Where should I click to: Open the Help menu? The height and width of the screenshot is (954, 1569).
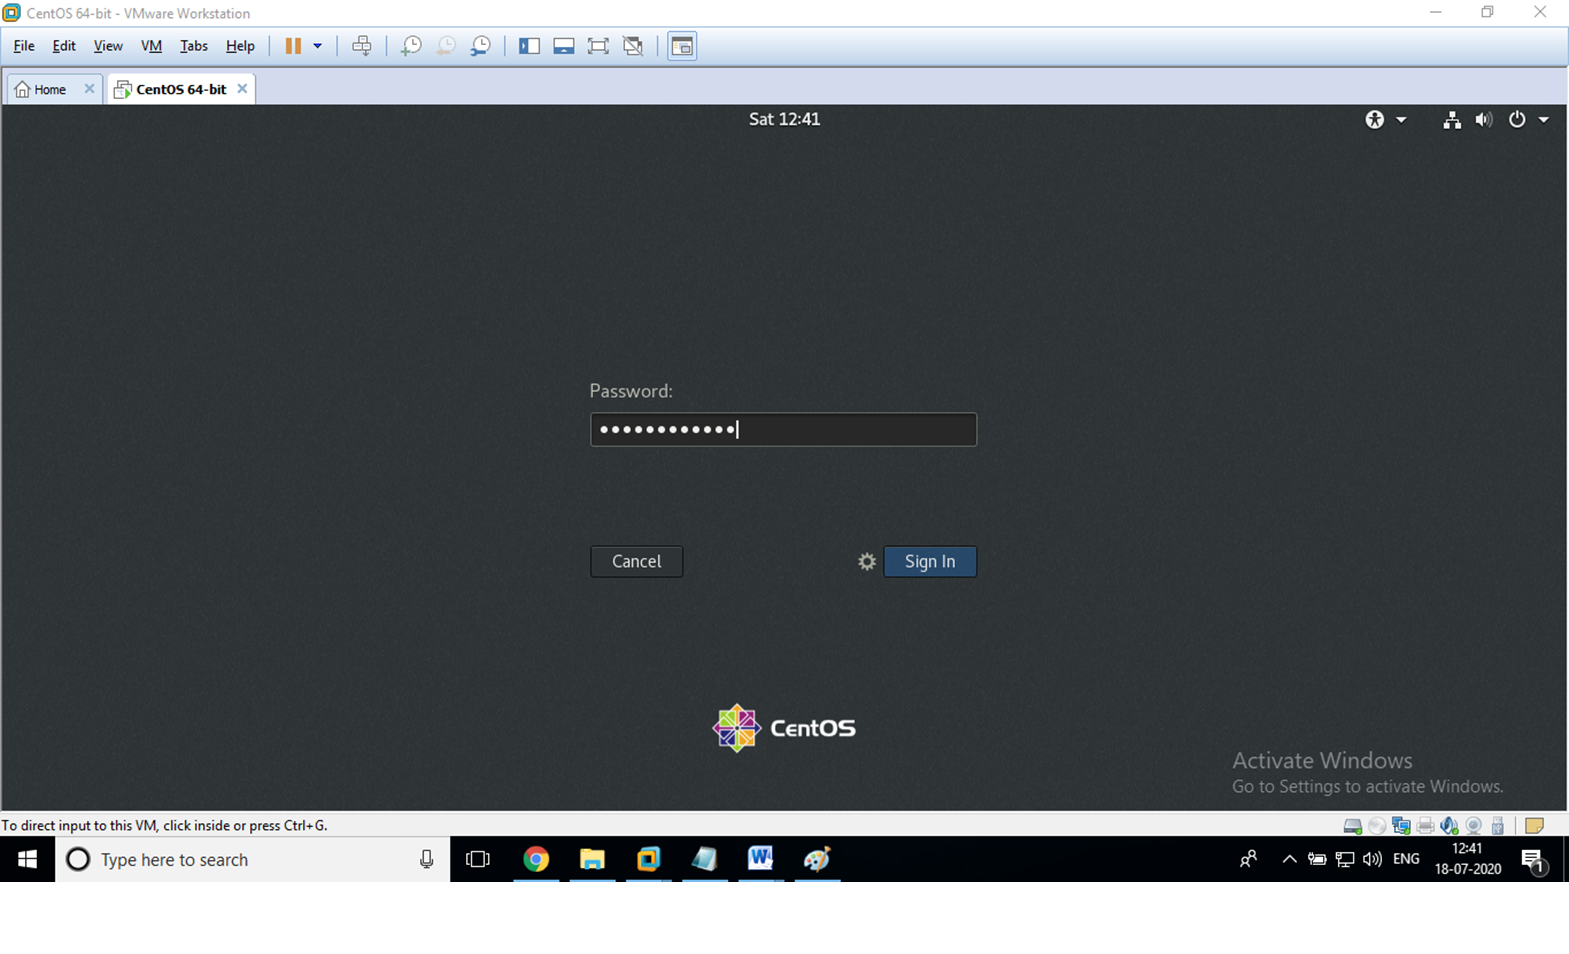pos(240,46)
